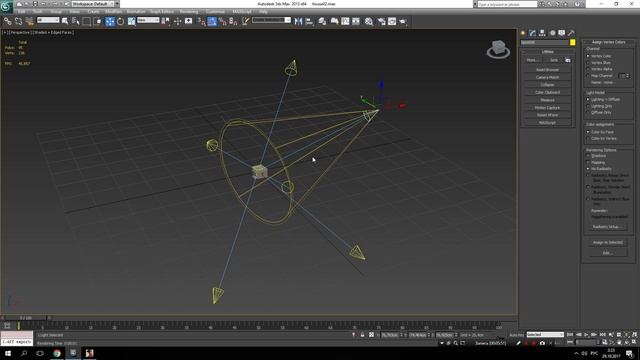Click the Mirror tool icon
This screenshot has width=640, height=360.
click(x=298, y=21)
